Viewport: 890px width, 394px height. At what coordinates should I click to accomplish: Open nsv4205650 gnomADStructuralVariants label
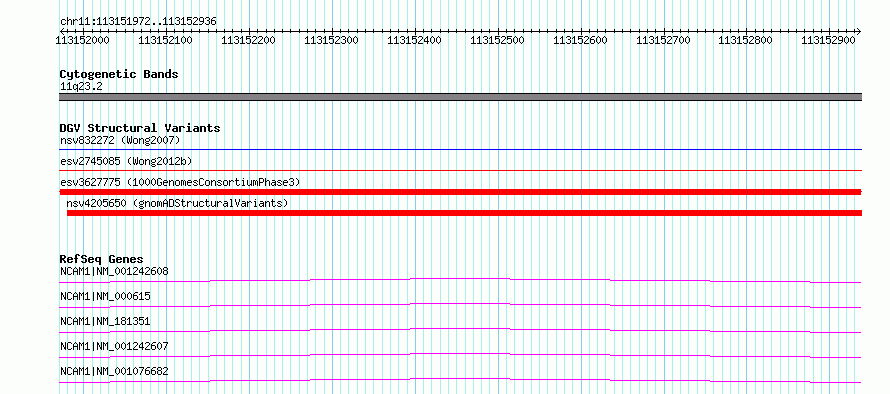pyautogui.click(x=178, y=203)
